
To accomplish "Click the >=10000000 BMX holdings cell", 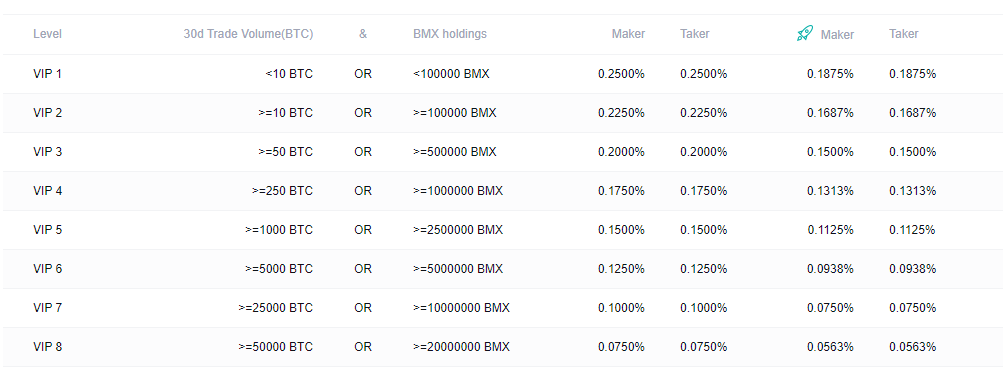I will pos(462,308).
